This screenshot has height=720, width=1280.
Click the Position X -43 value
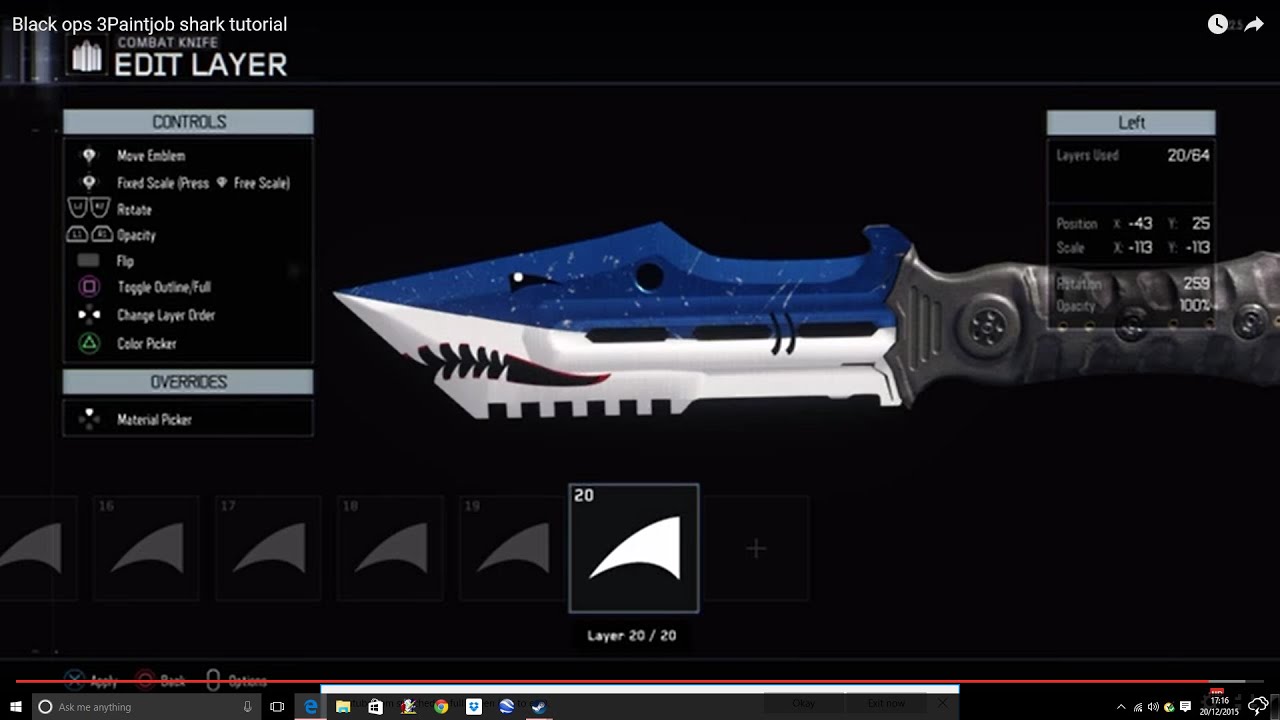(1140, 224)
